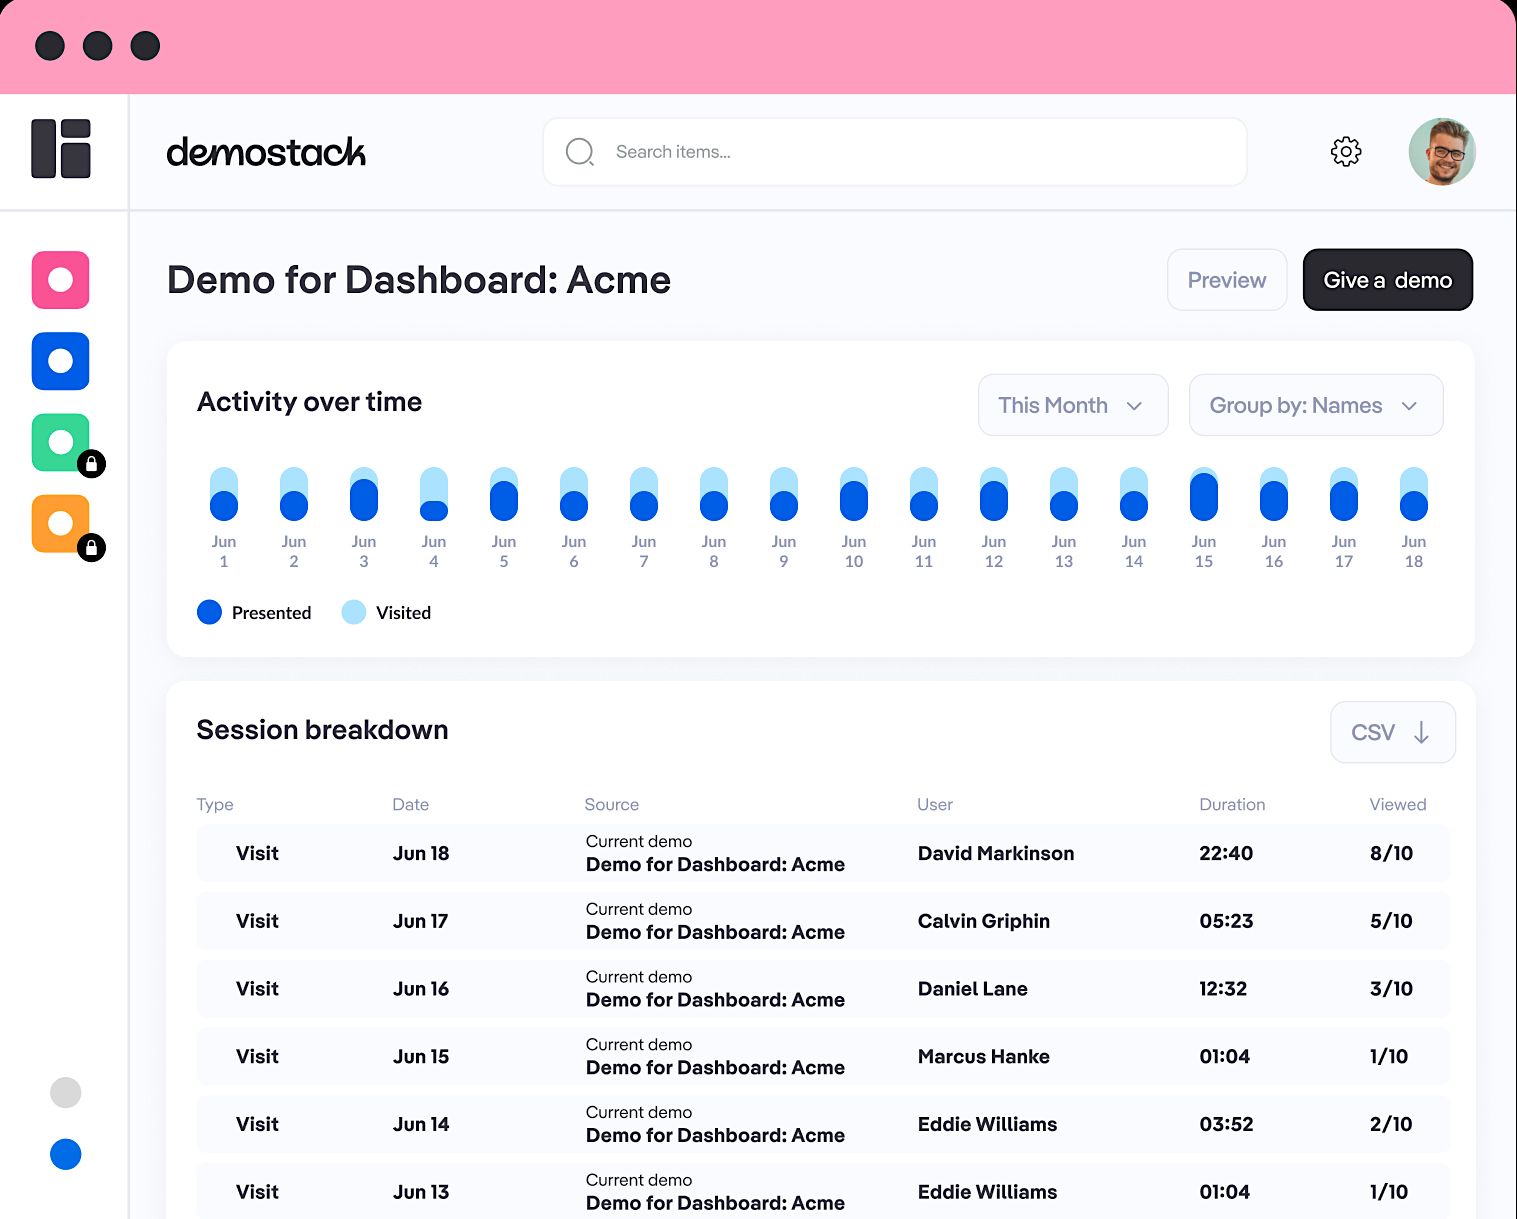Select the Jun 1 activity bar
The height and width of the screenshot is (1219, 1517).
coord(224,494)
